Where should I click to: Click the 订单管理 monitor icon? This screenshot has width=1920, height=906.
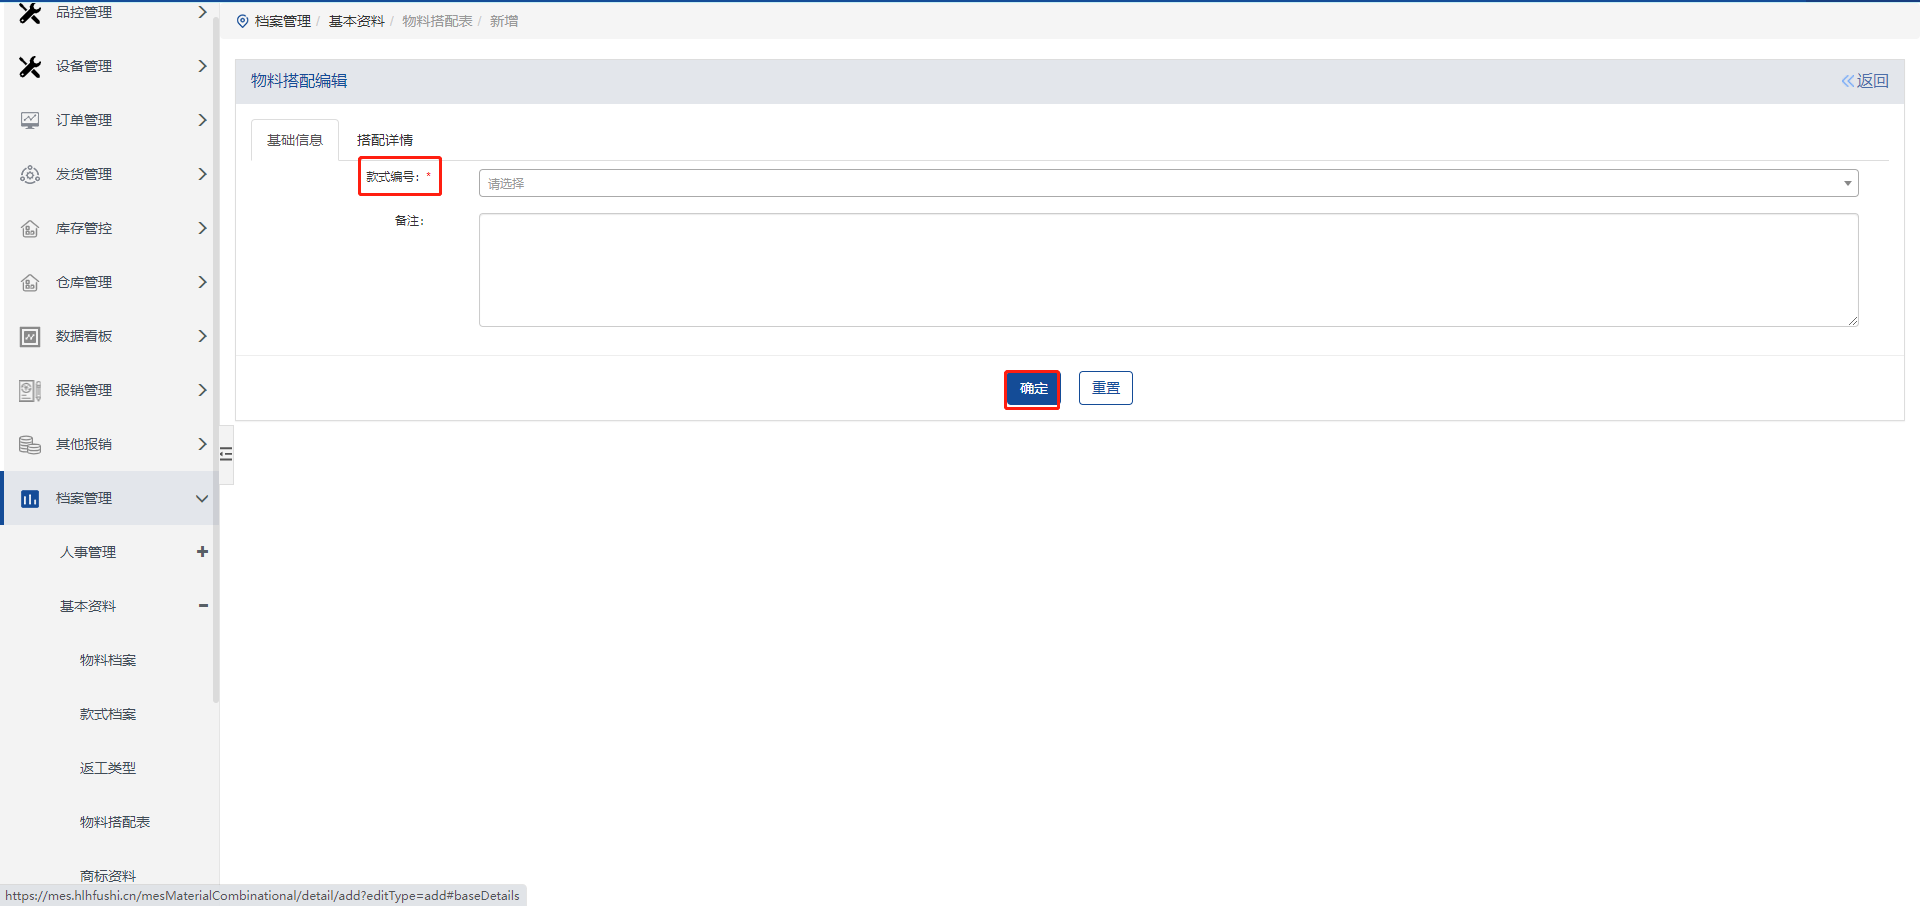30,120
